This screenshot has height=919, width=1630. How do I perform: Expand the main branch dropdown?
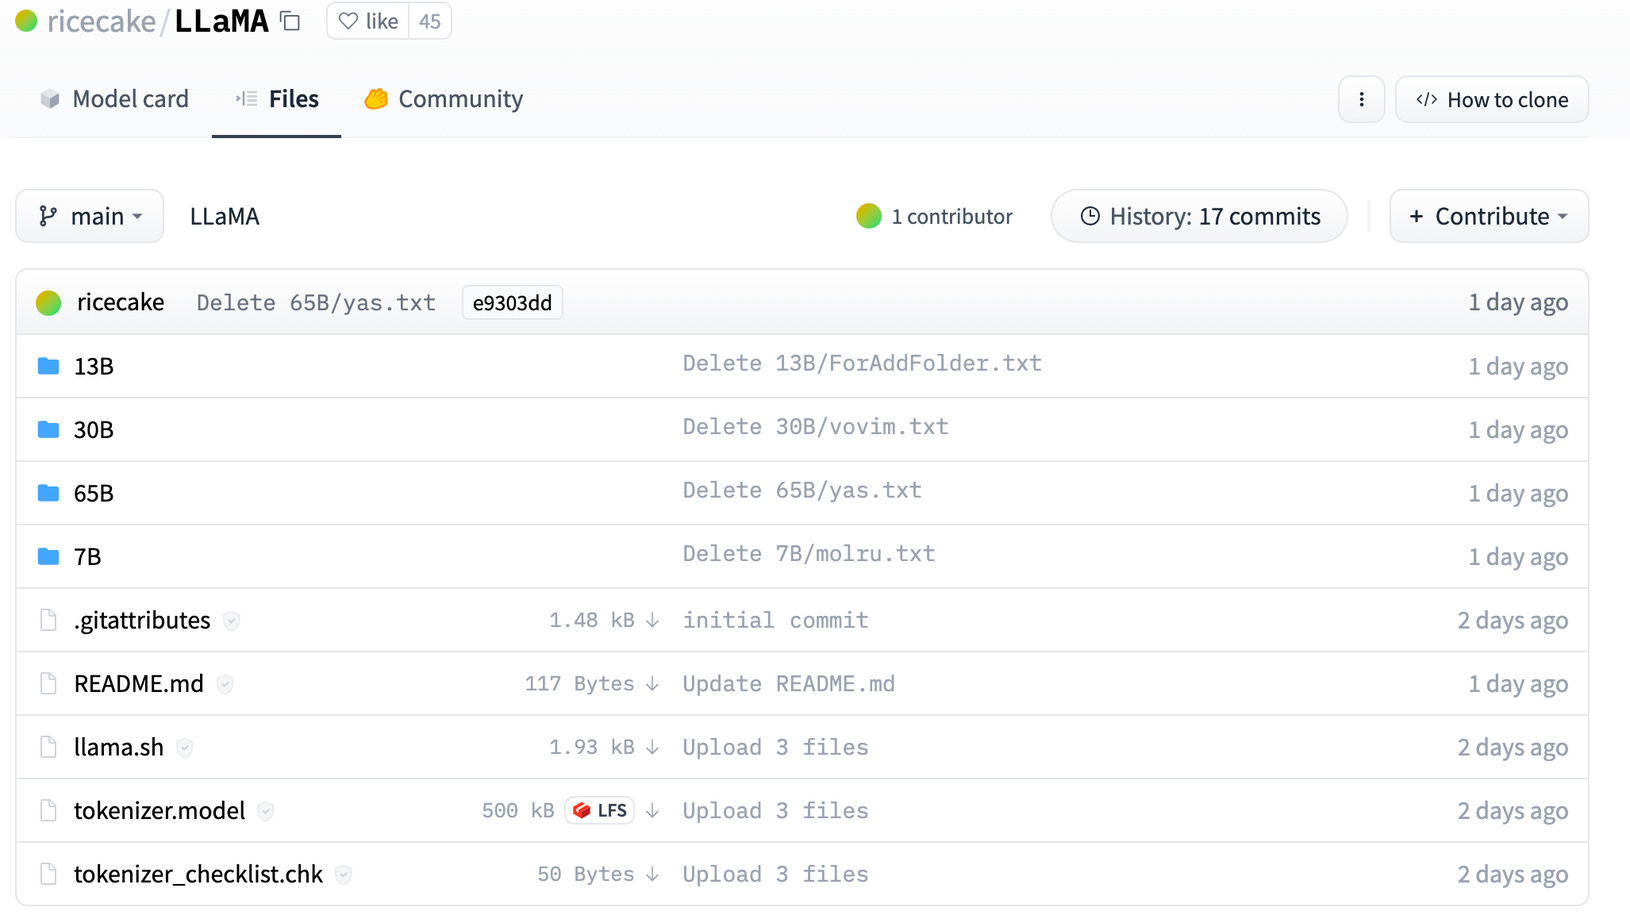[x=90, y=216]
